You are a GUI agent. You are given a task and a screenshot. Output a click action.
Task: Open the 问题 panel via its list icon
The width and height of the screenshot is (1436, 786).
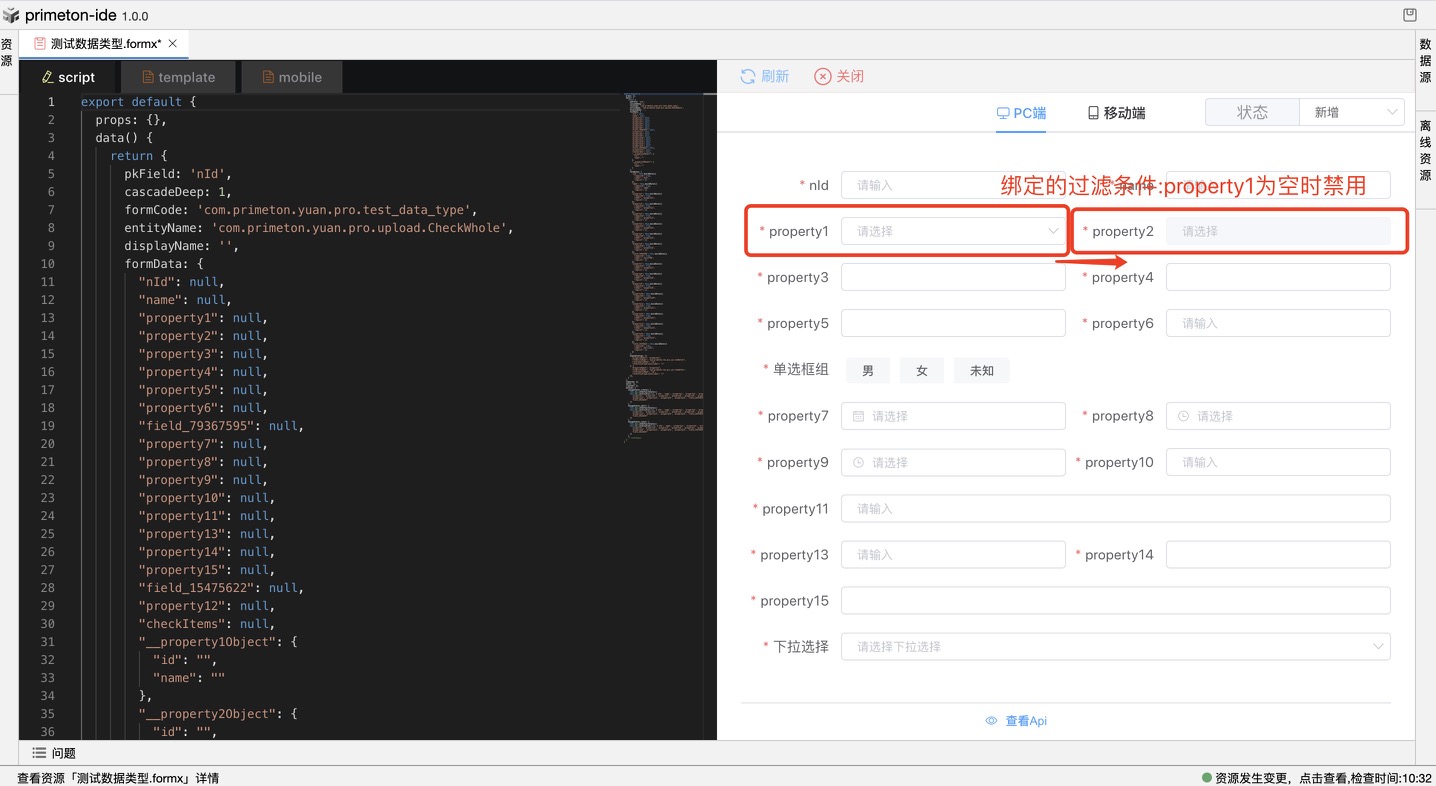(39, 753)
